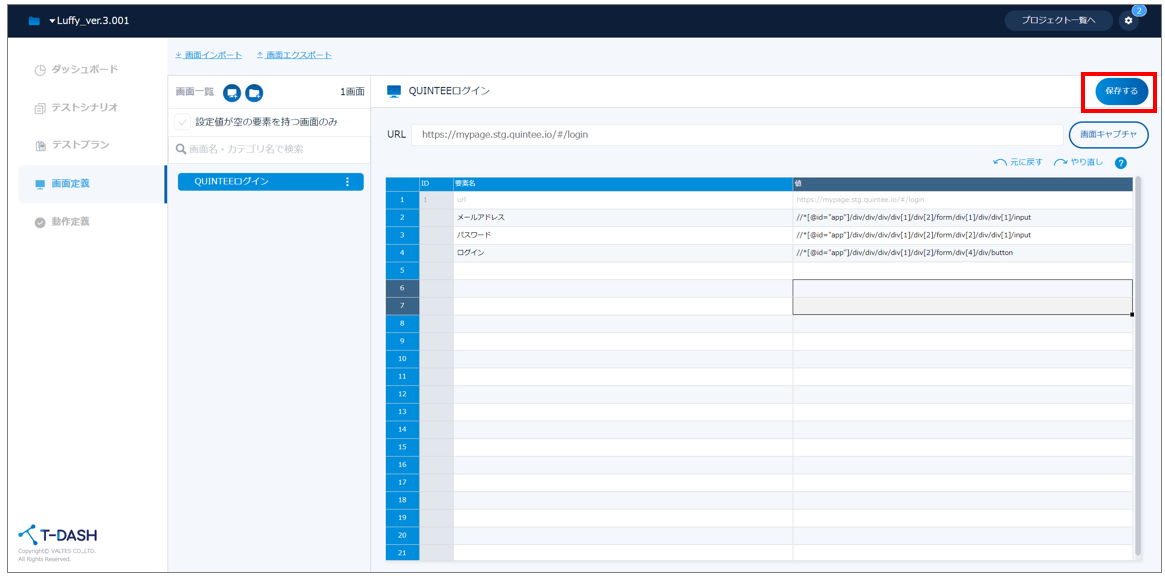
Task: Open three-dot menu for QUINTEEログイン
Action: coord(348,182)
